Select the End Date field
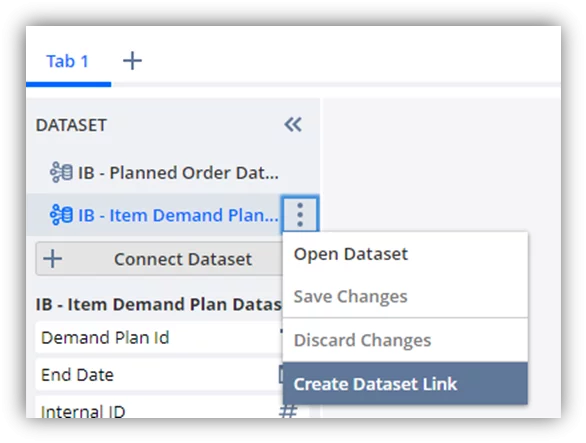The image size is (586, 443). click(x=159, y=375)
